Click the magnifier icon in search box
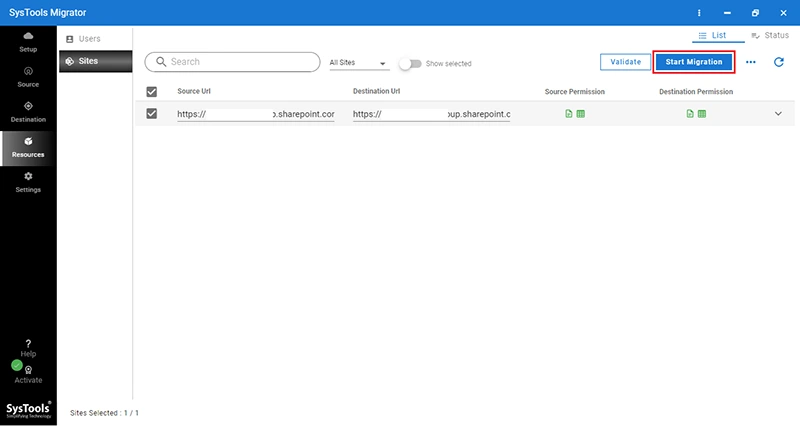 click(x=161, y=62)
